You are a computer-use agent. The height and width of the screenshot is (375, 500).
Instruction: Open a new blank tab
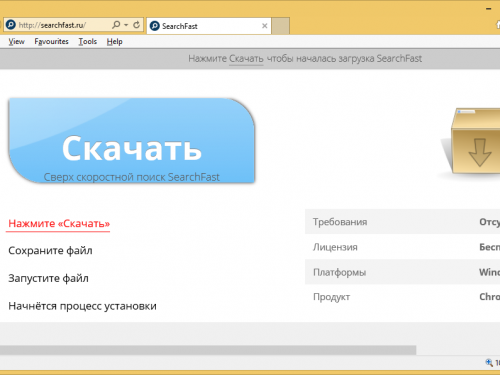coord(280,26)
